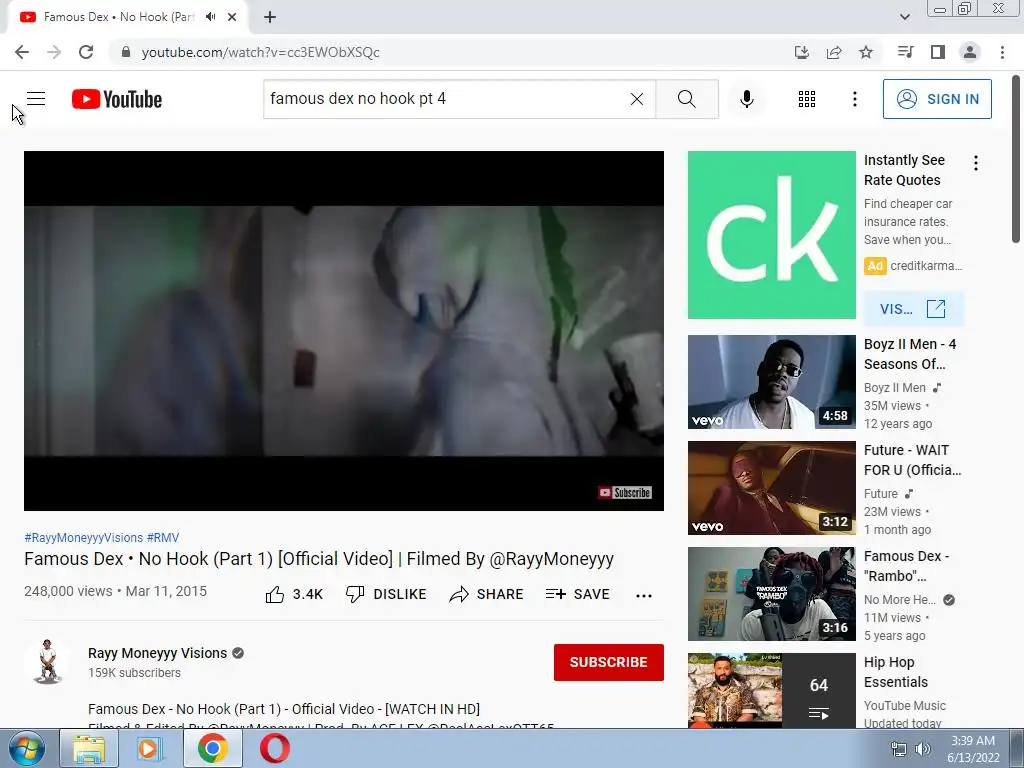Open Future - WAIT FOR U title

[912, 460]
